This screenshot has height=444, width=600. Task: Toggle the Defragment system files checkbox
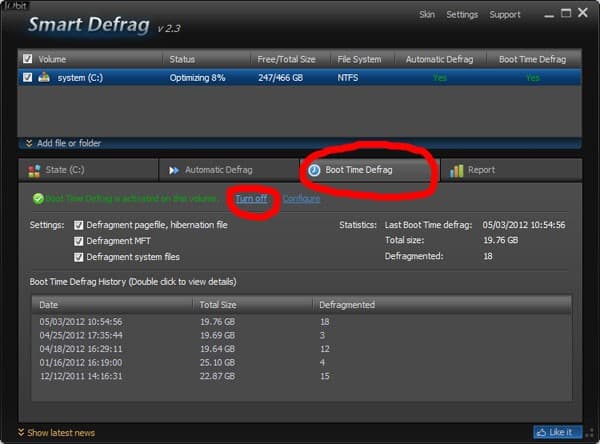click(x=78, y=257)
